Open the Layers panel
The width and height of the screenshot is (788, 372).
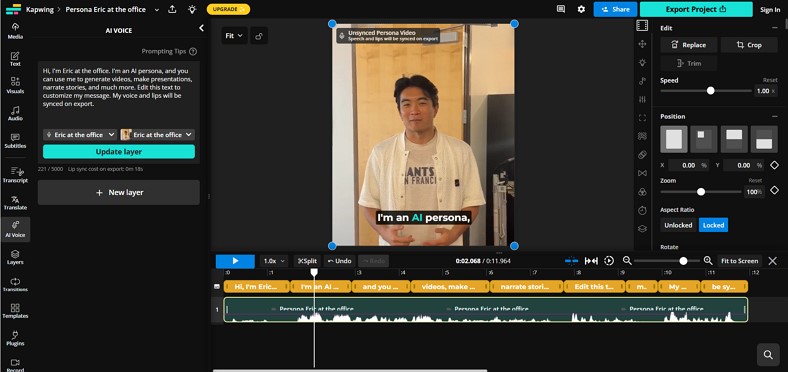[x=15, y=257]
